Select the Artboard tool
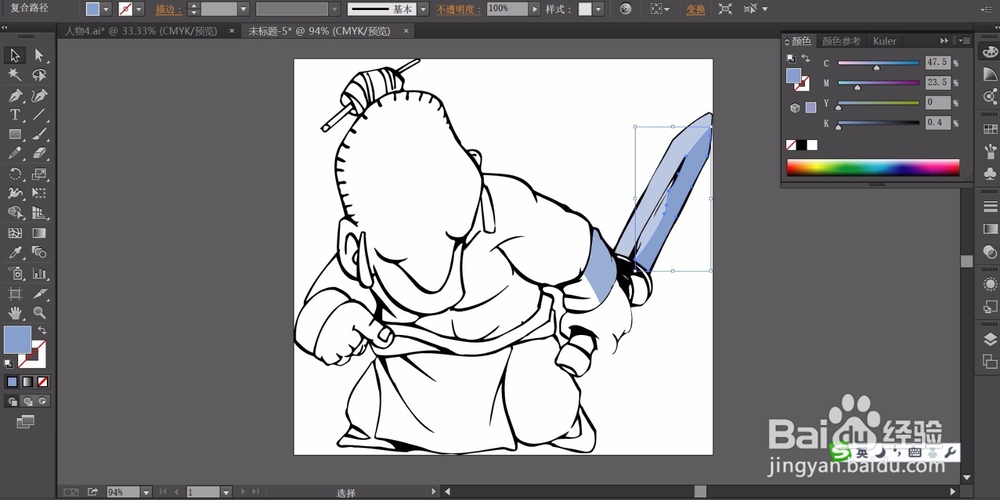 [15, 293]
